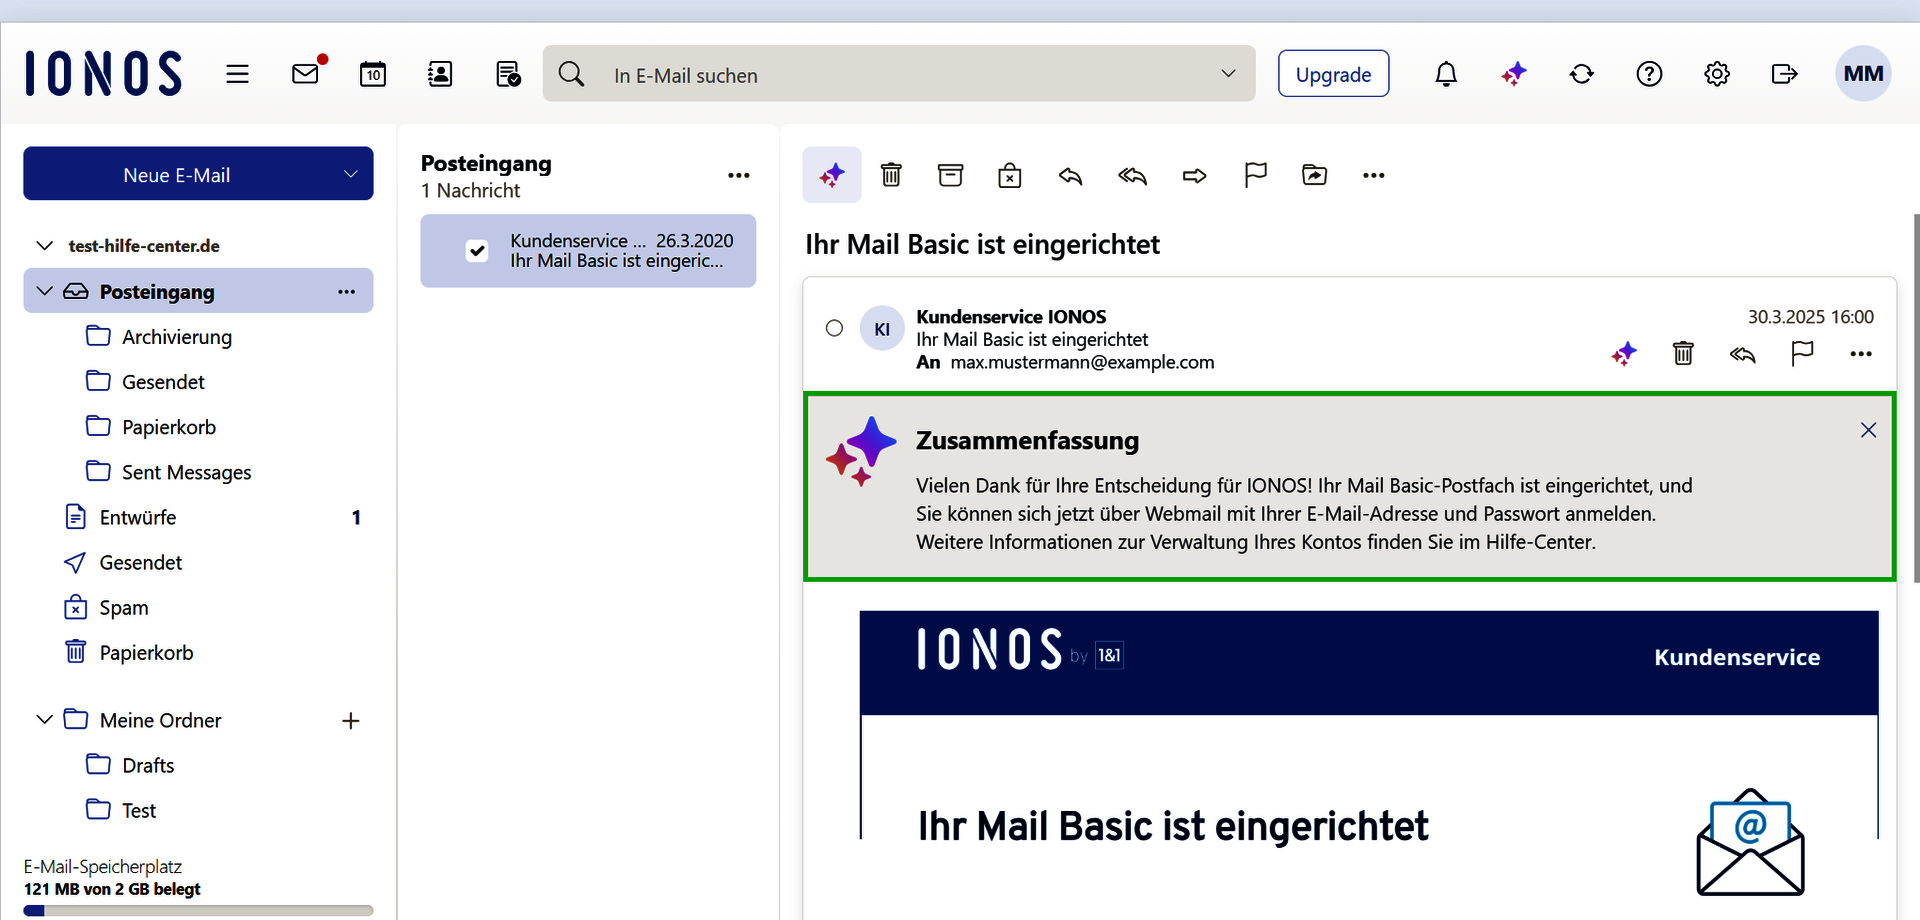Open Posteingang list header options dots

(x=739, y=175)
